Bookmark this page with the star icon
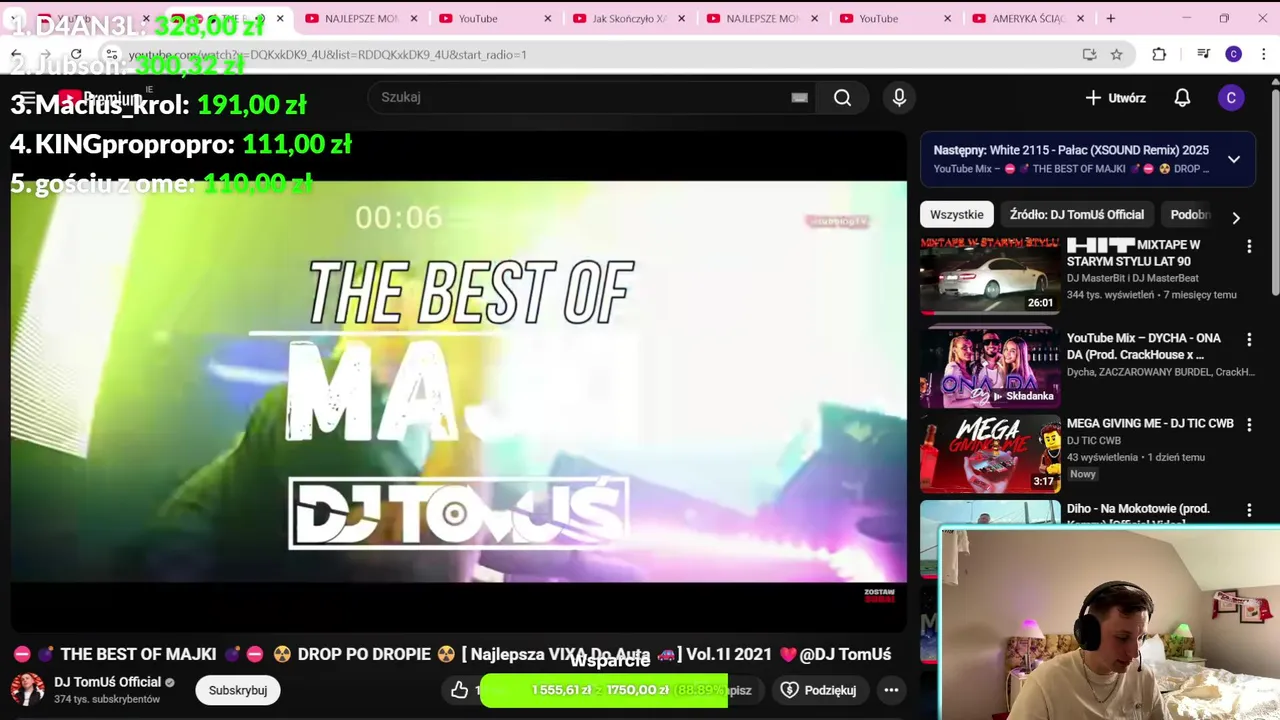Screen dimensions: 1280x720 1116,54
